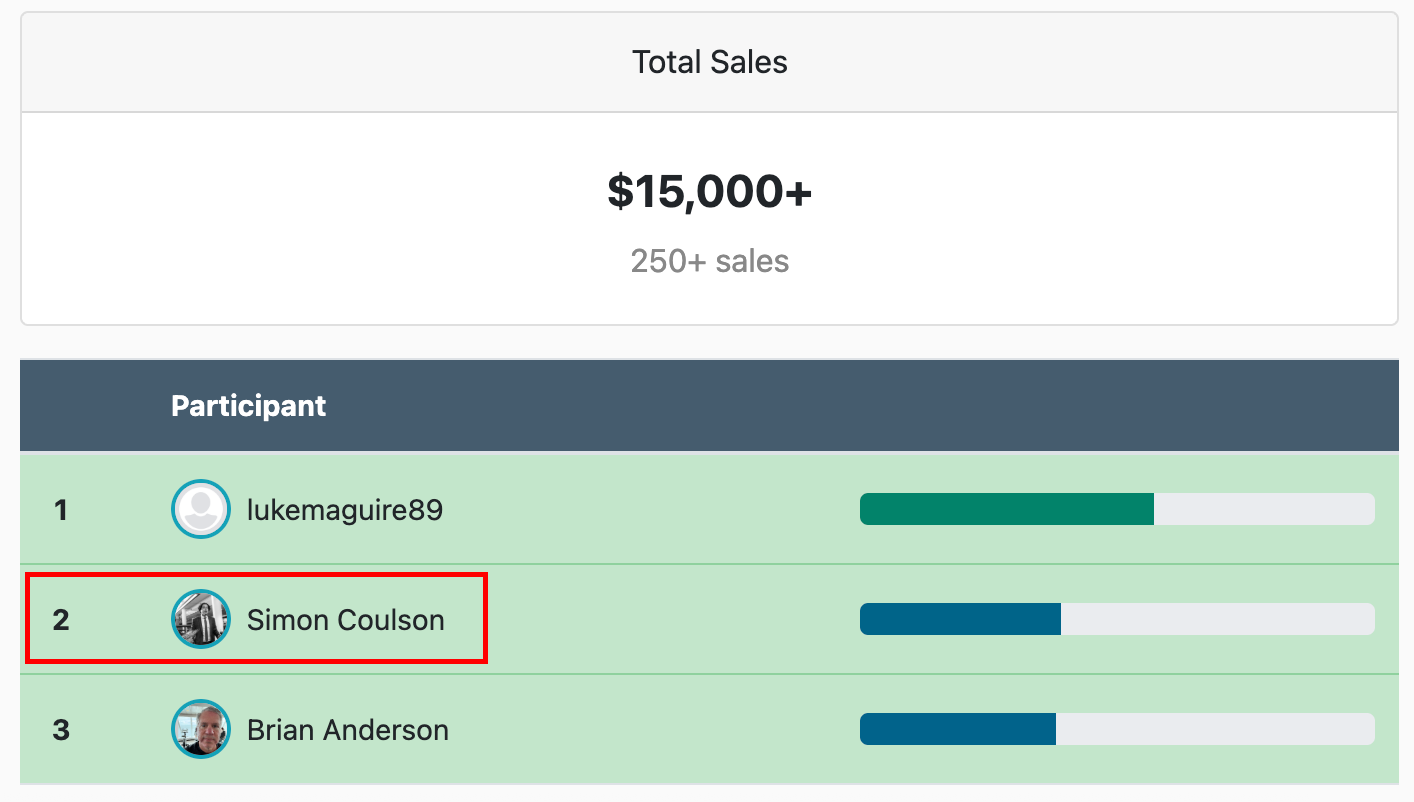
Task: Click the Participant column header
Action: (x=249, y=406)
